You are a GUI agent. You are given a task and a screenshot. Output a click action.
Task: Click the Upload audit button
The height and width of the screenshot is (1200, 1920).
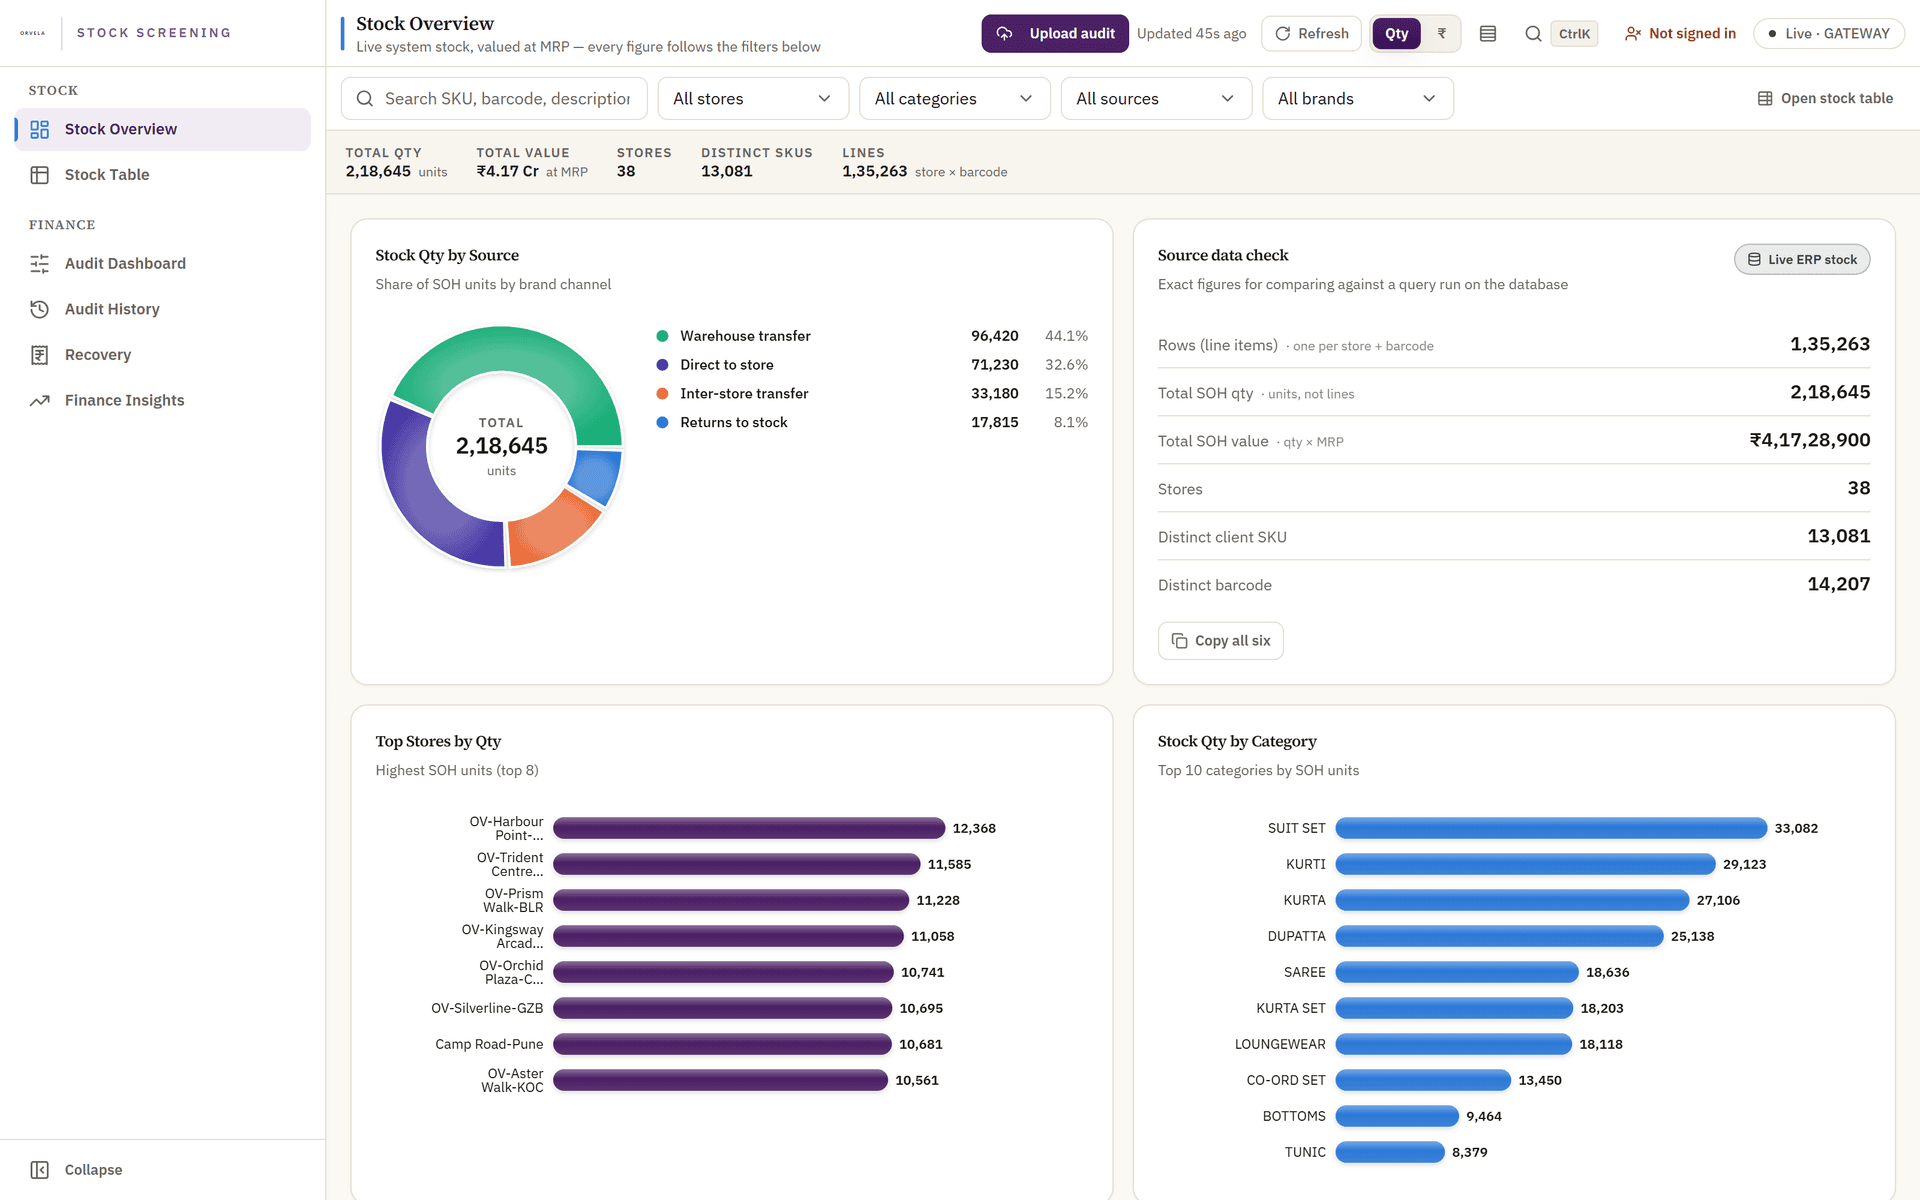(1055, 34)
